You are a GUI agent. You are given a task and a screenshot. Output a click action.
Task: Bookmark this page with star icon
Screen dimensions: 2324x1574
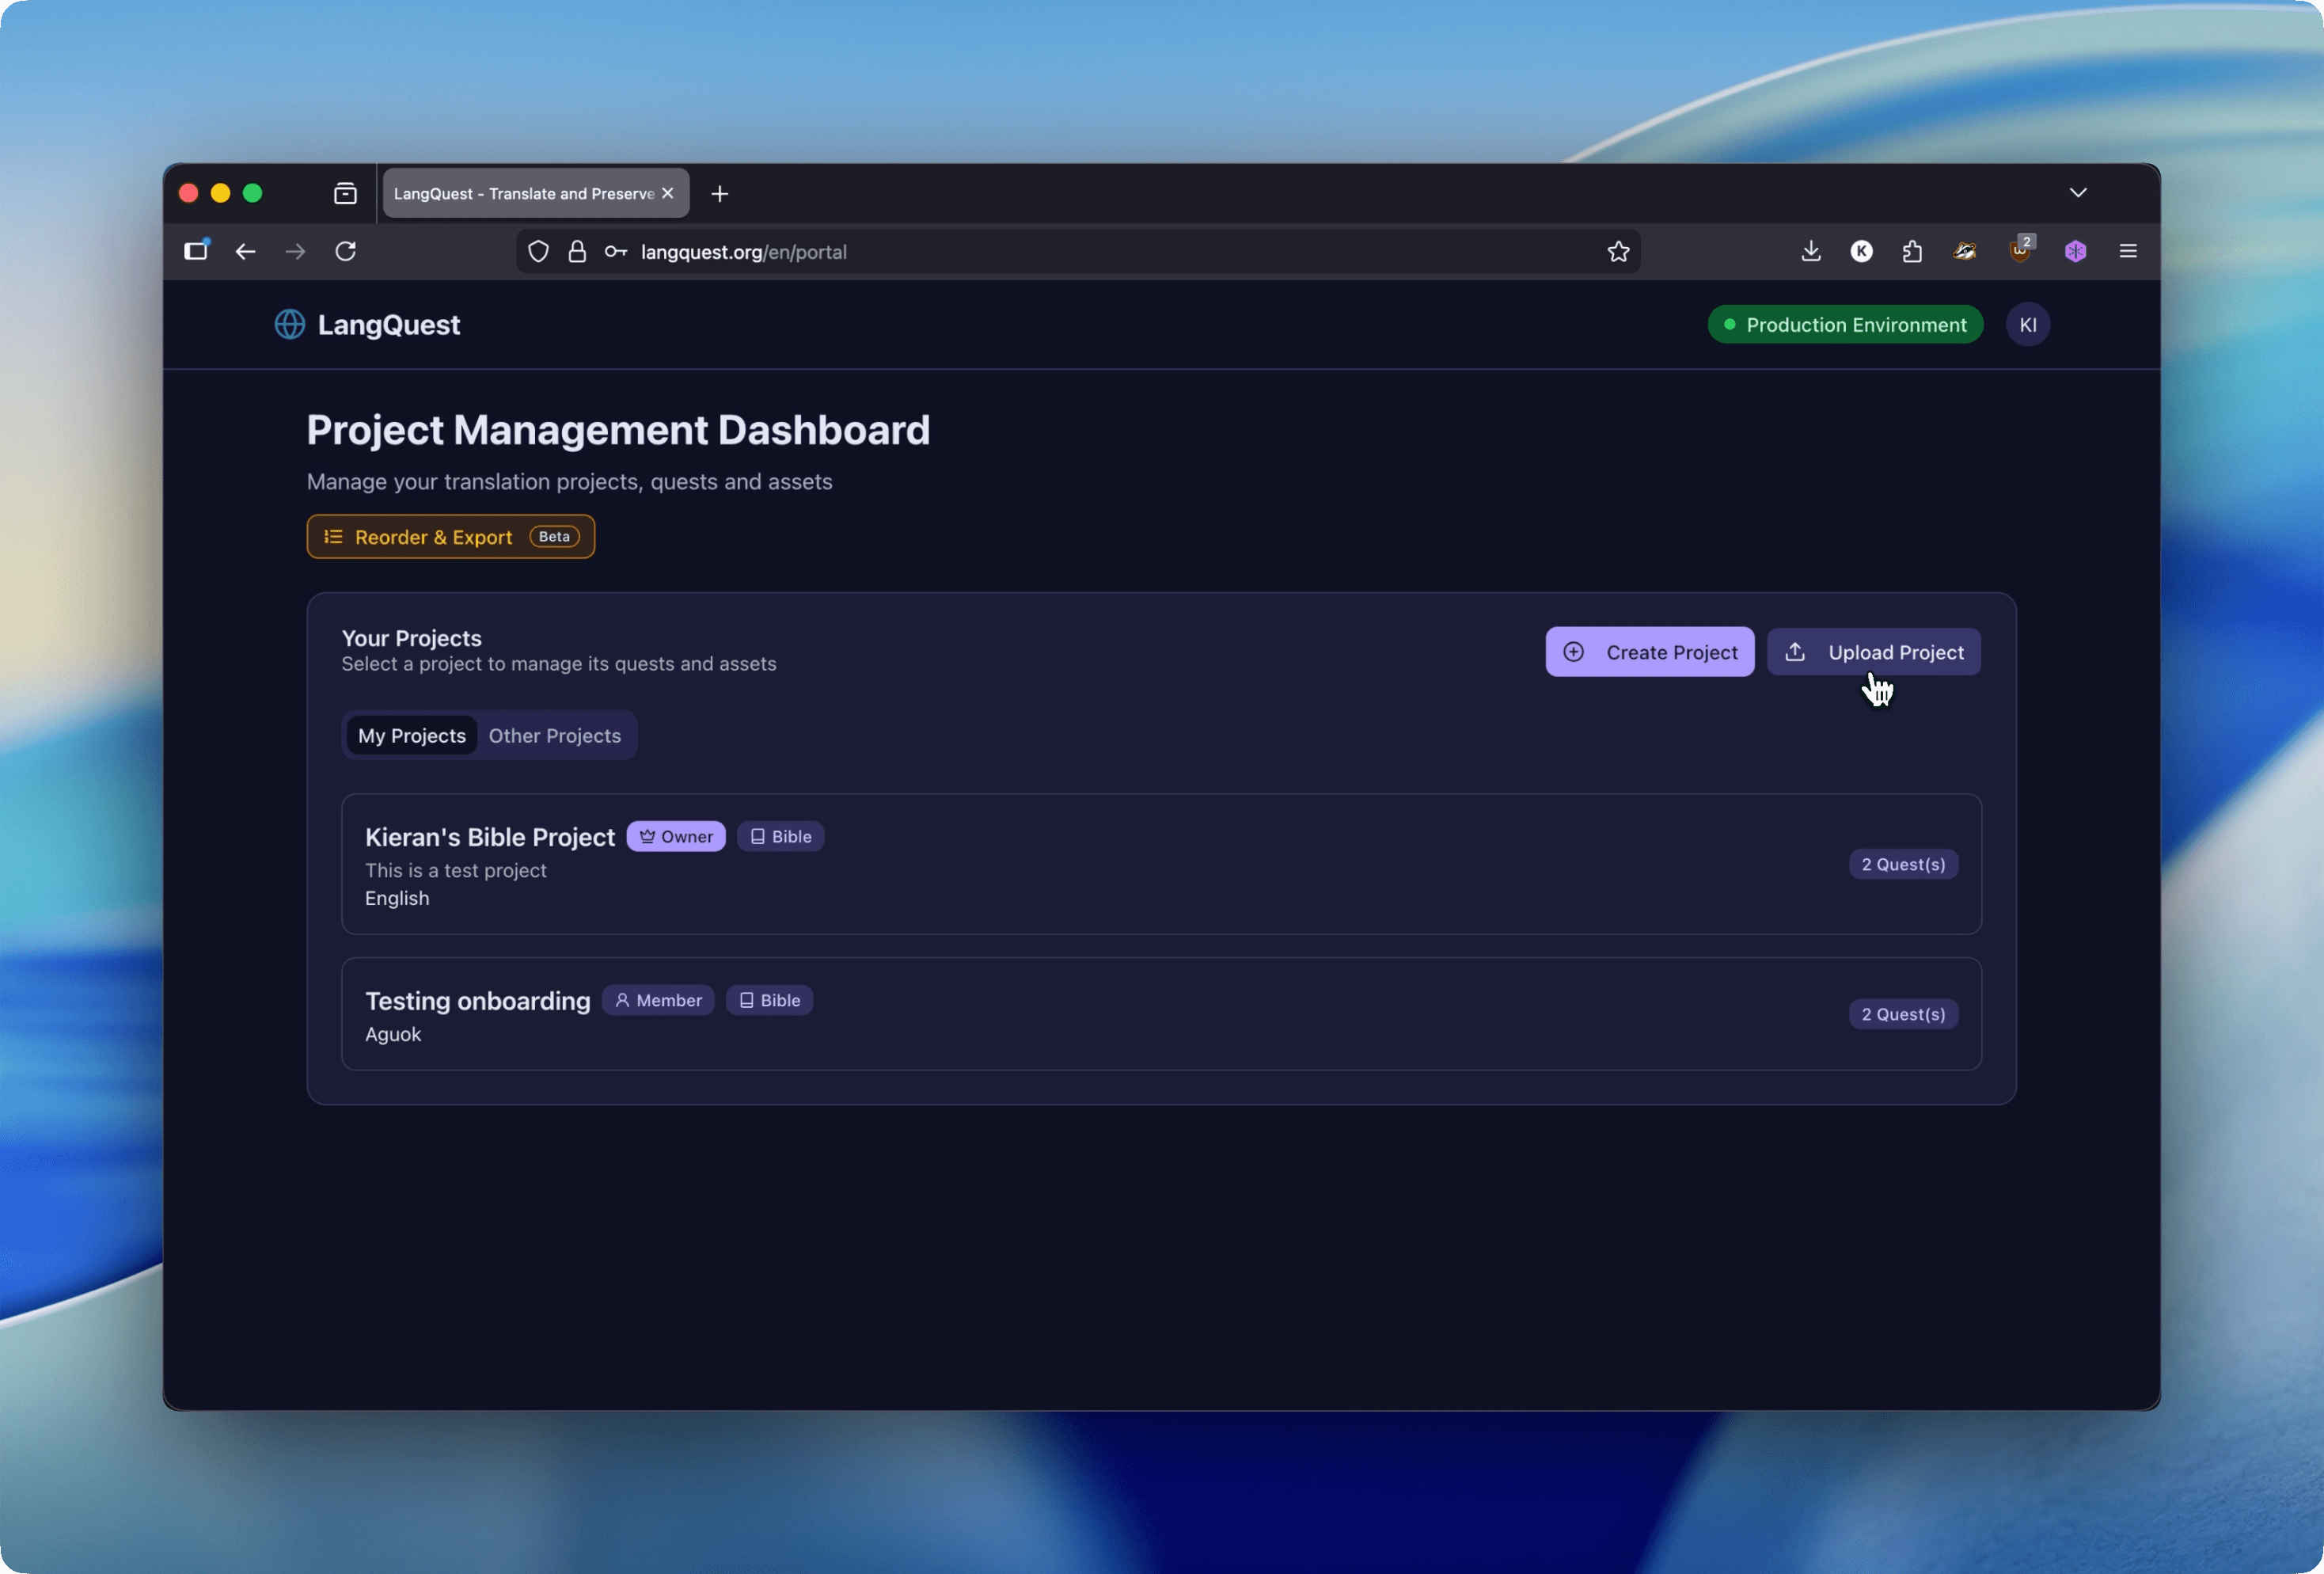[1618, 252]
